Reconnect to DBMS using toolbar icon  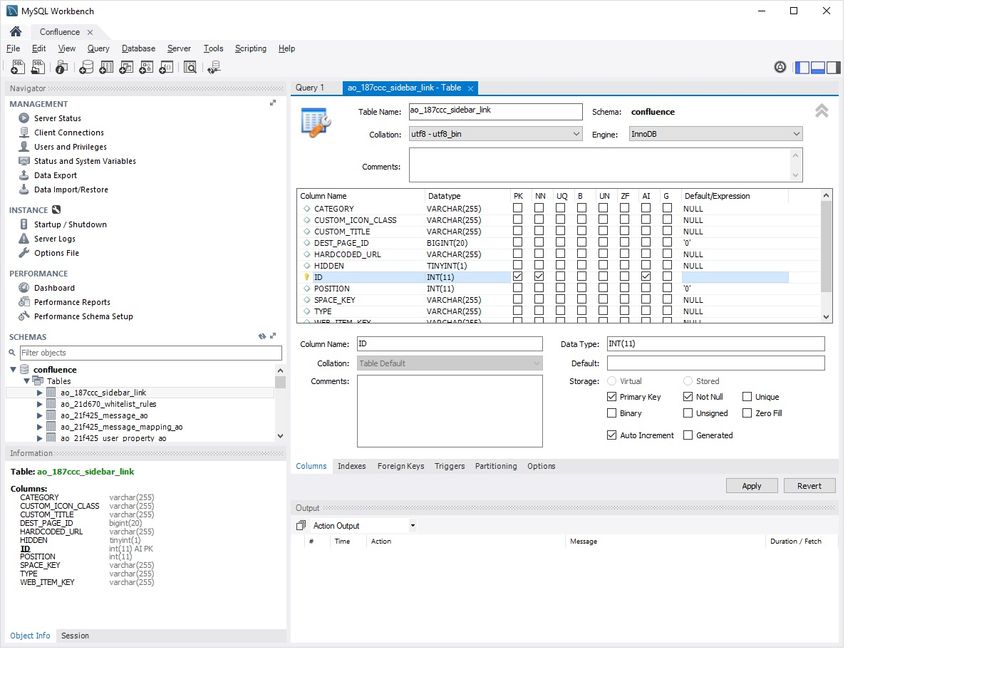pyautogui.click(x=214, y=67)
